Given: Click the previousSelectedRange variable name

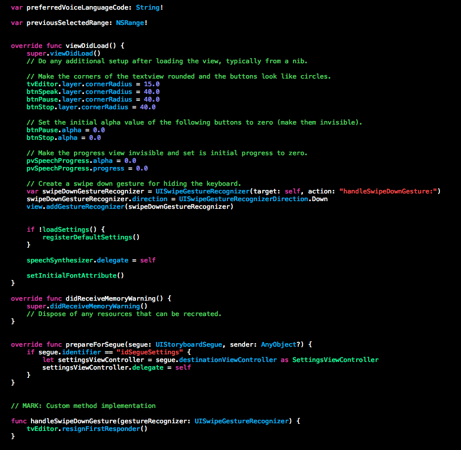Looking at the screenshot, I should 69,23.
